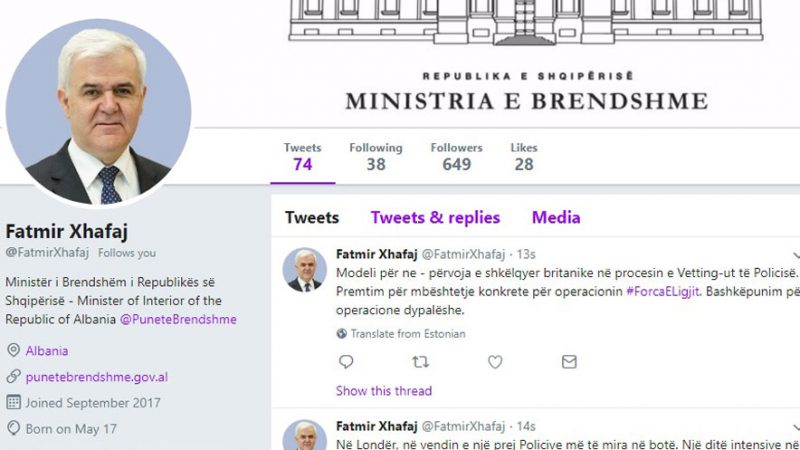Reply to the Vetting-ut tweet

pyautogui.click(x=346, y=362)
